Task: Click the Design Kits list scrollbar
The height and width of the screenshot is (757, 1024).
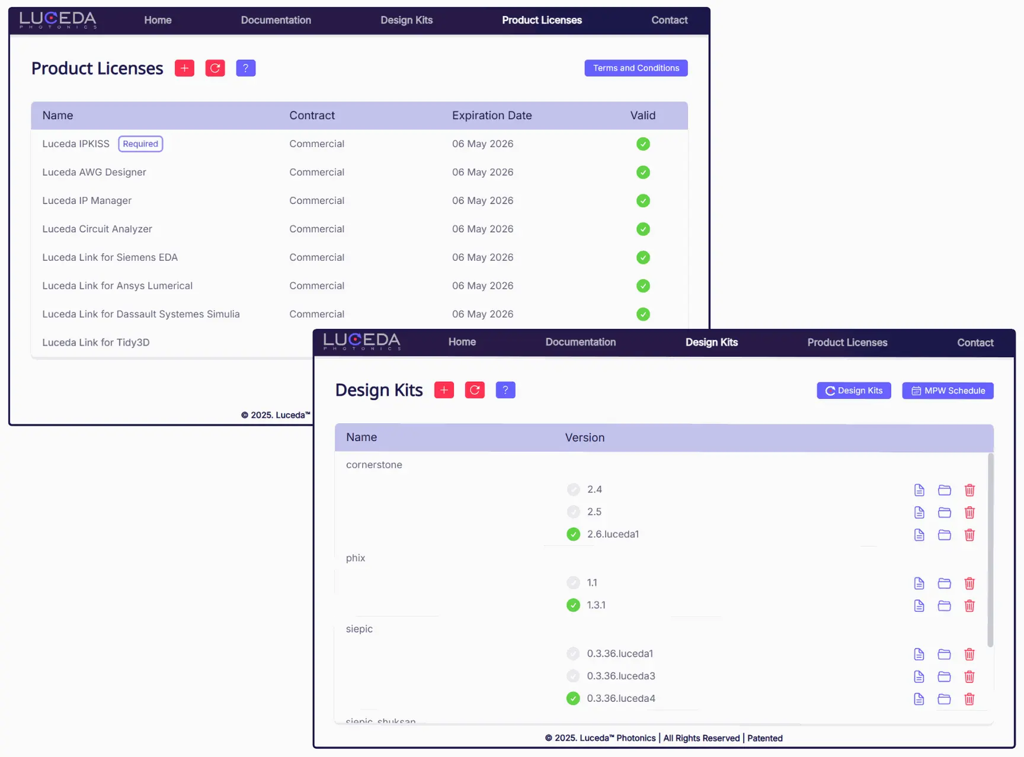Action: pos(990,550)
